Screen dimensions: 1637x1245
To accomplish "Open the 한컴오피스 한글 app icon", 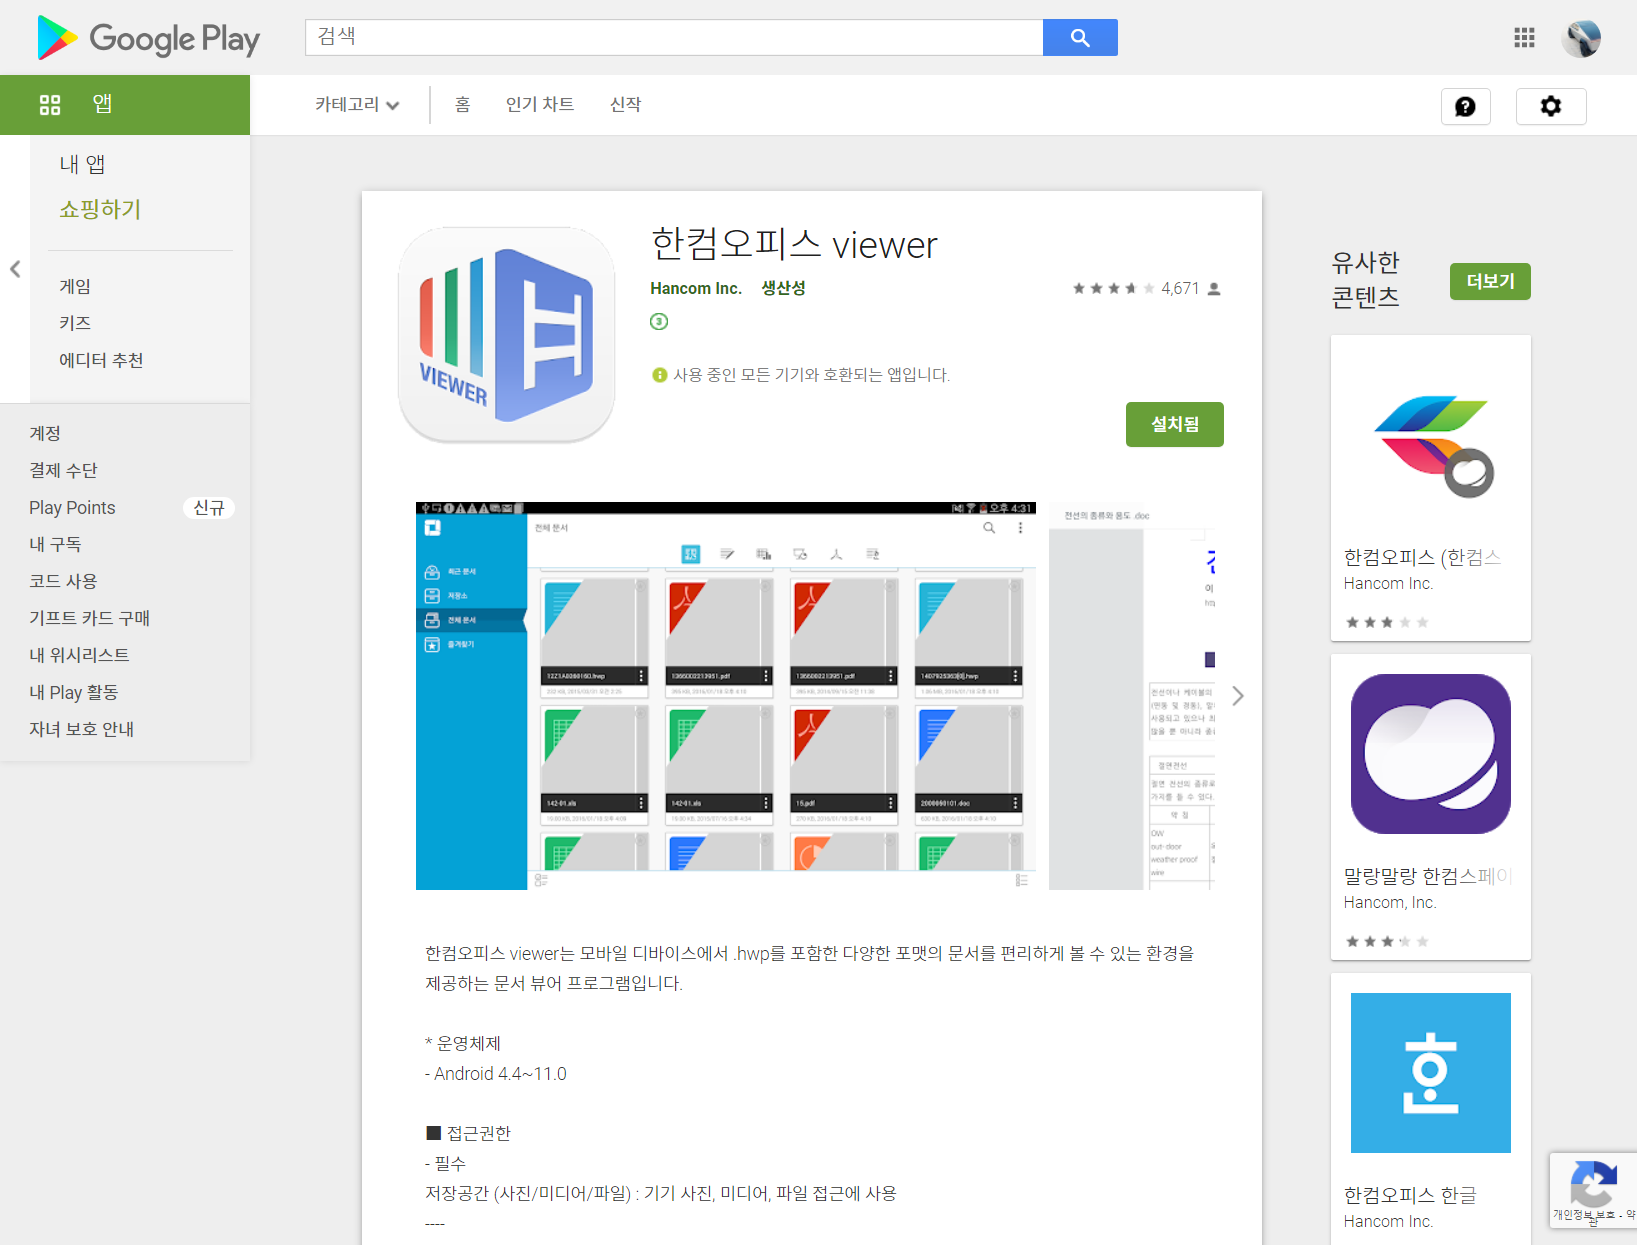I will 1430,1073.
